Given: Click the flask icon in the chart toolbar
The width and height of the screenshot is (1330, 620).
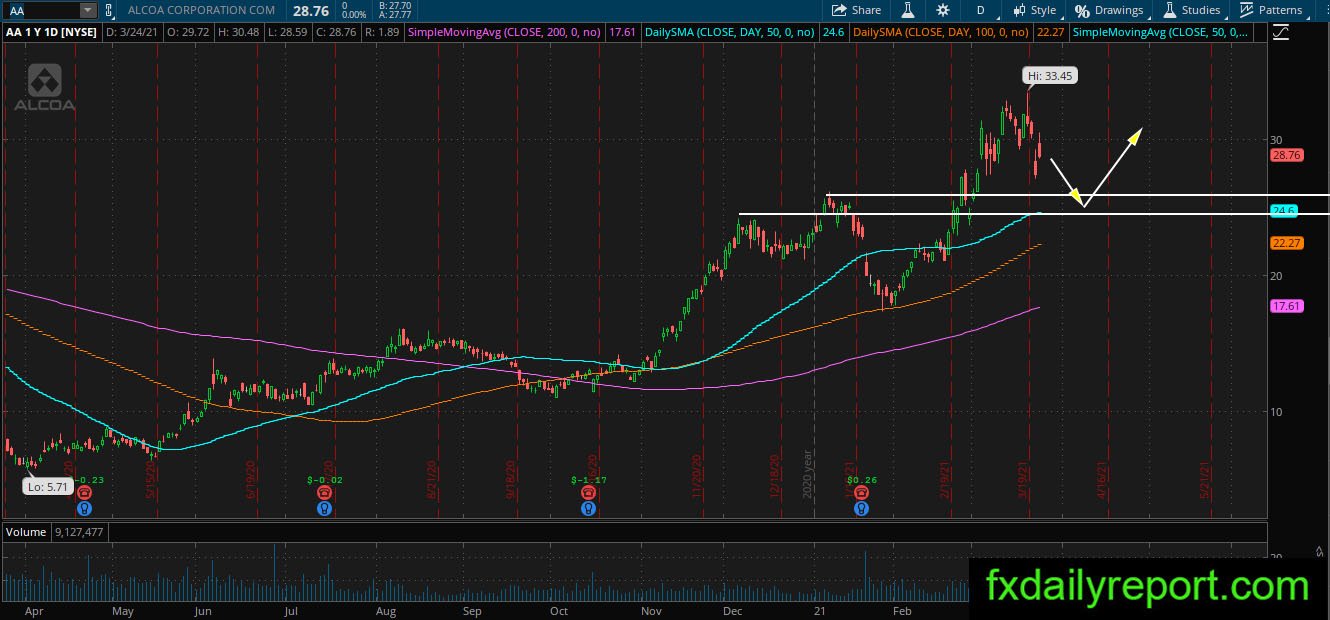Looking at the screenshot, I should (x=908, y=10).
